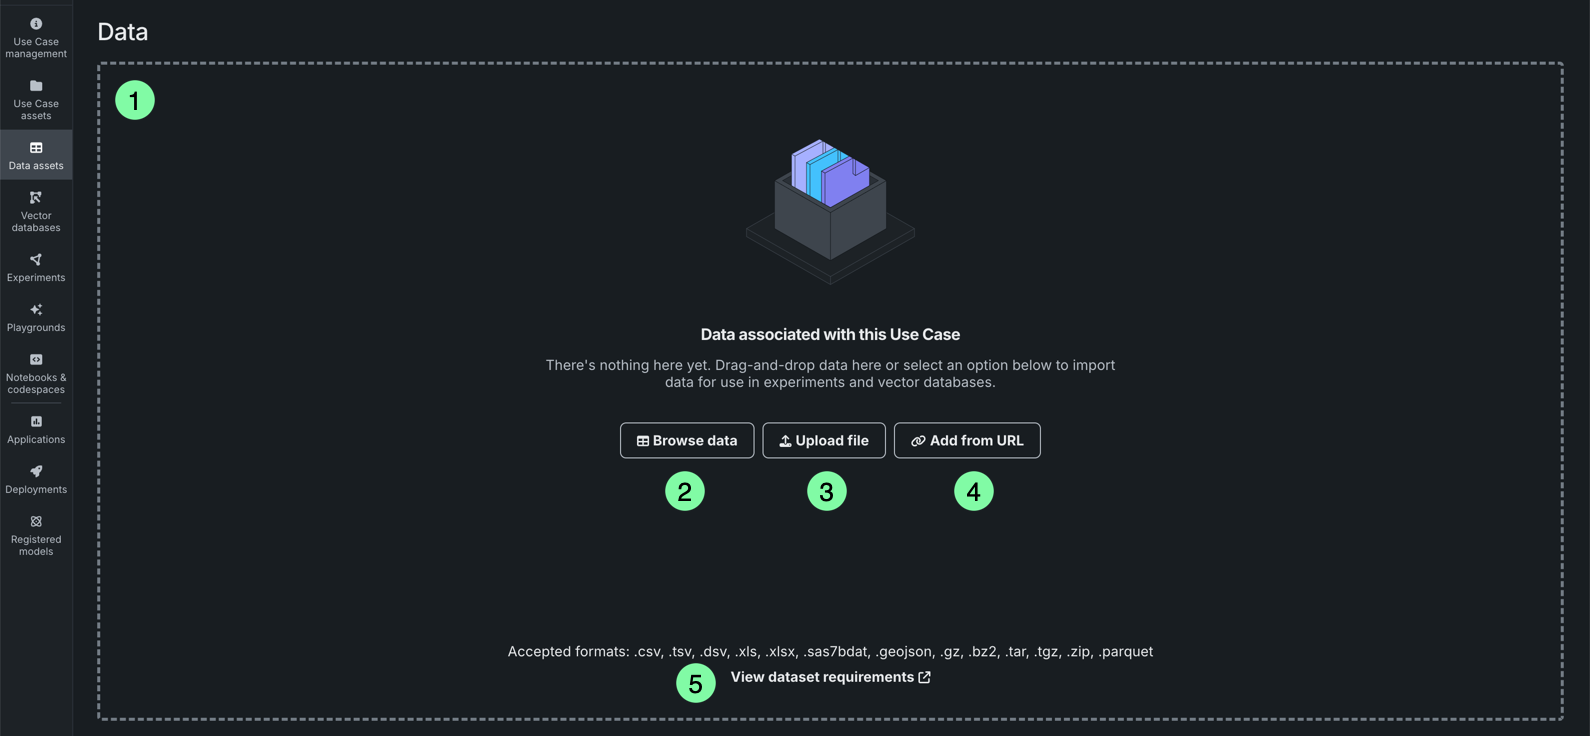Click the Upload file button
The width and height of the screenshot is (1590, 736).
point(824,441)
